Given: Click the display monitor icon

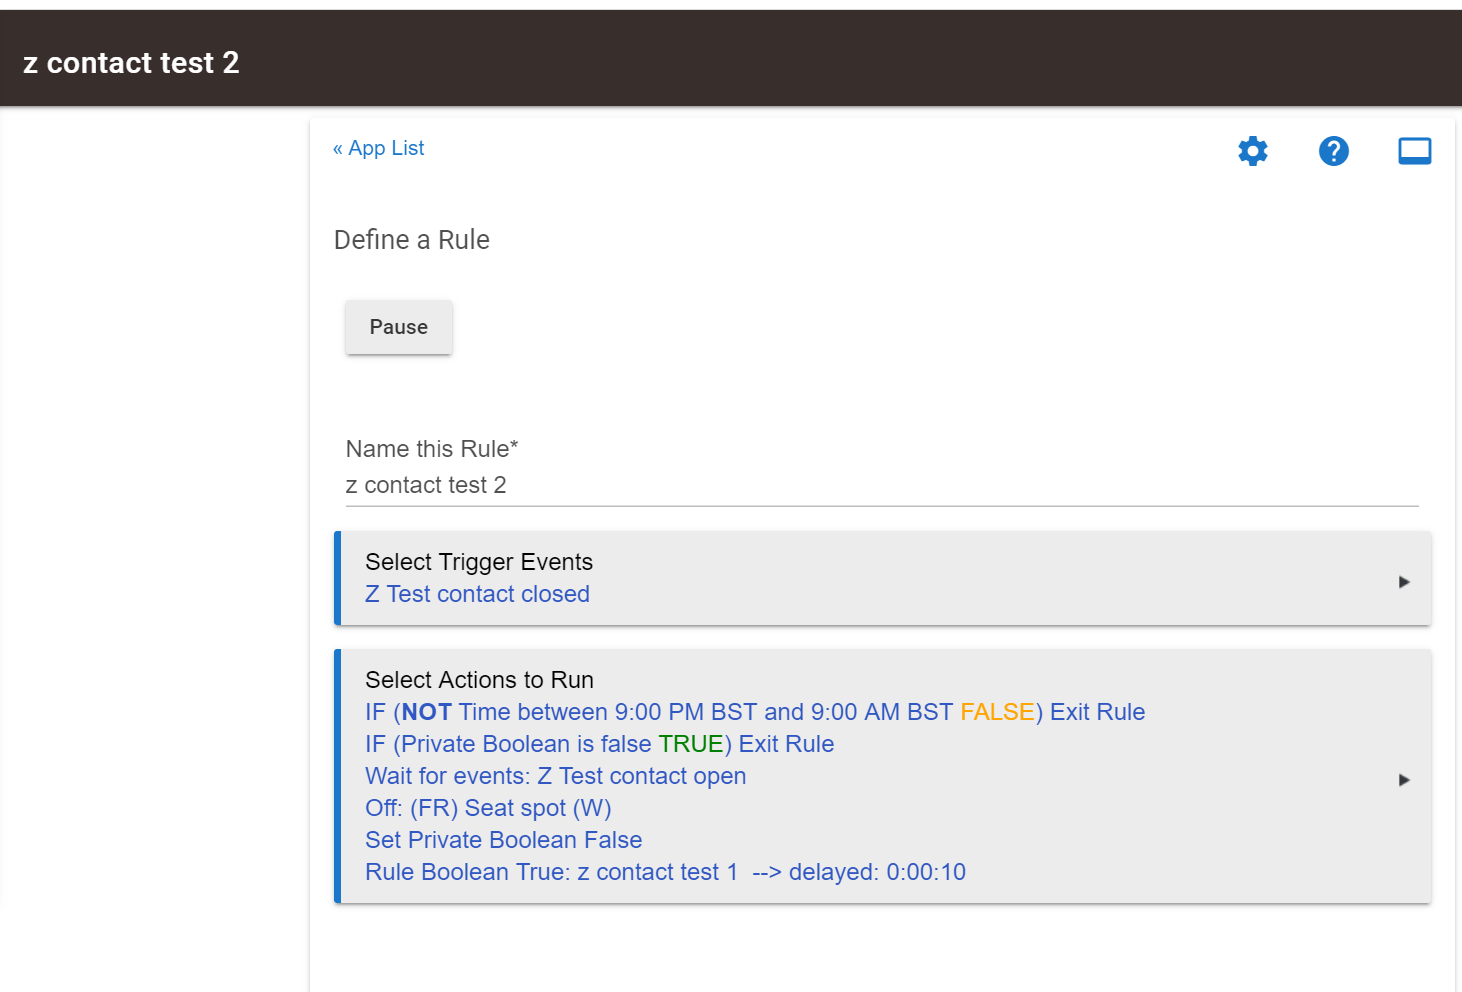Looking at the screenshot, I should tap(1414, 151).
